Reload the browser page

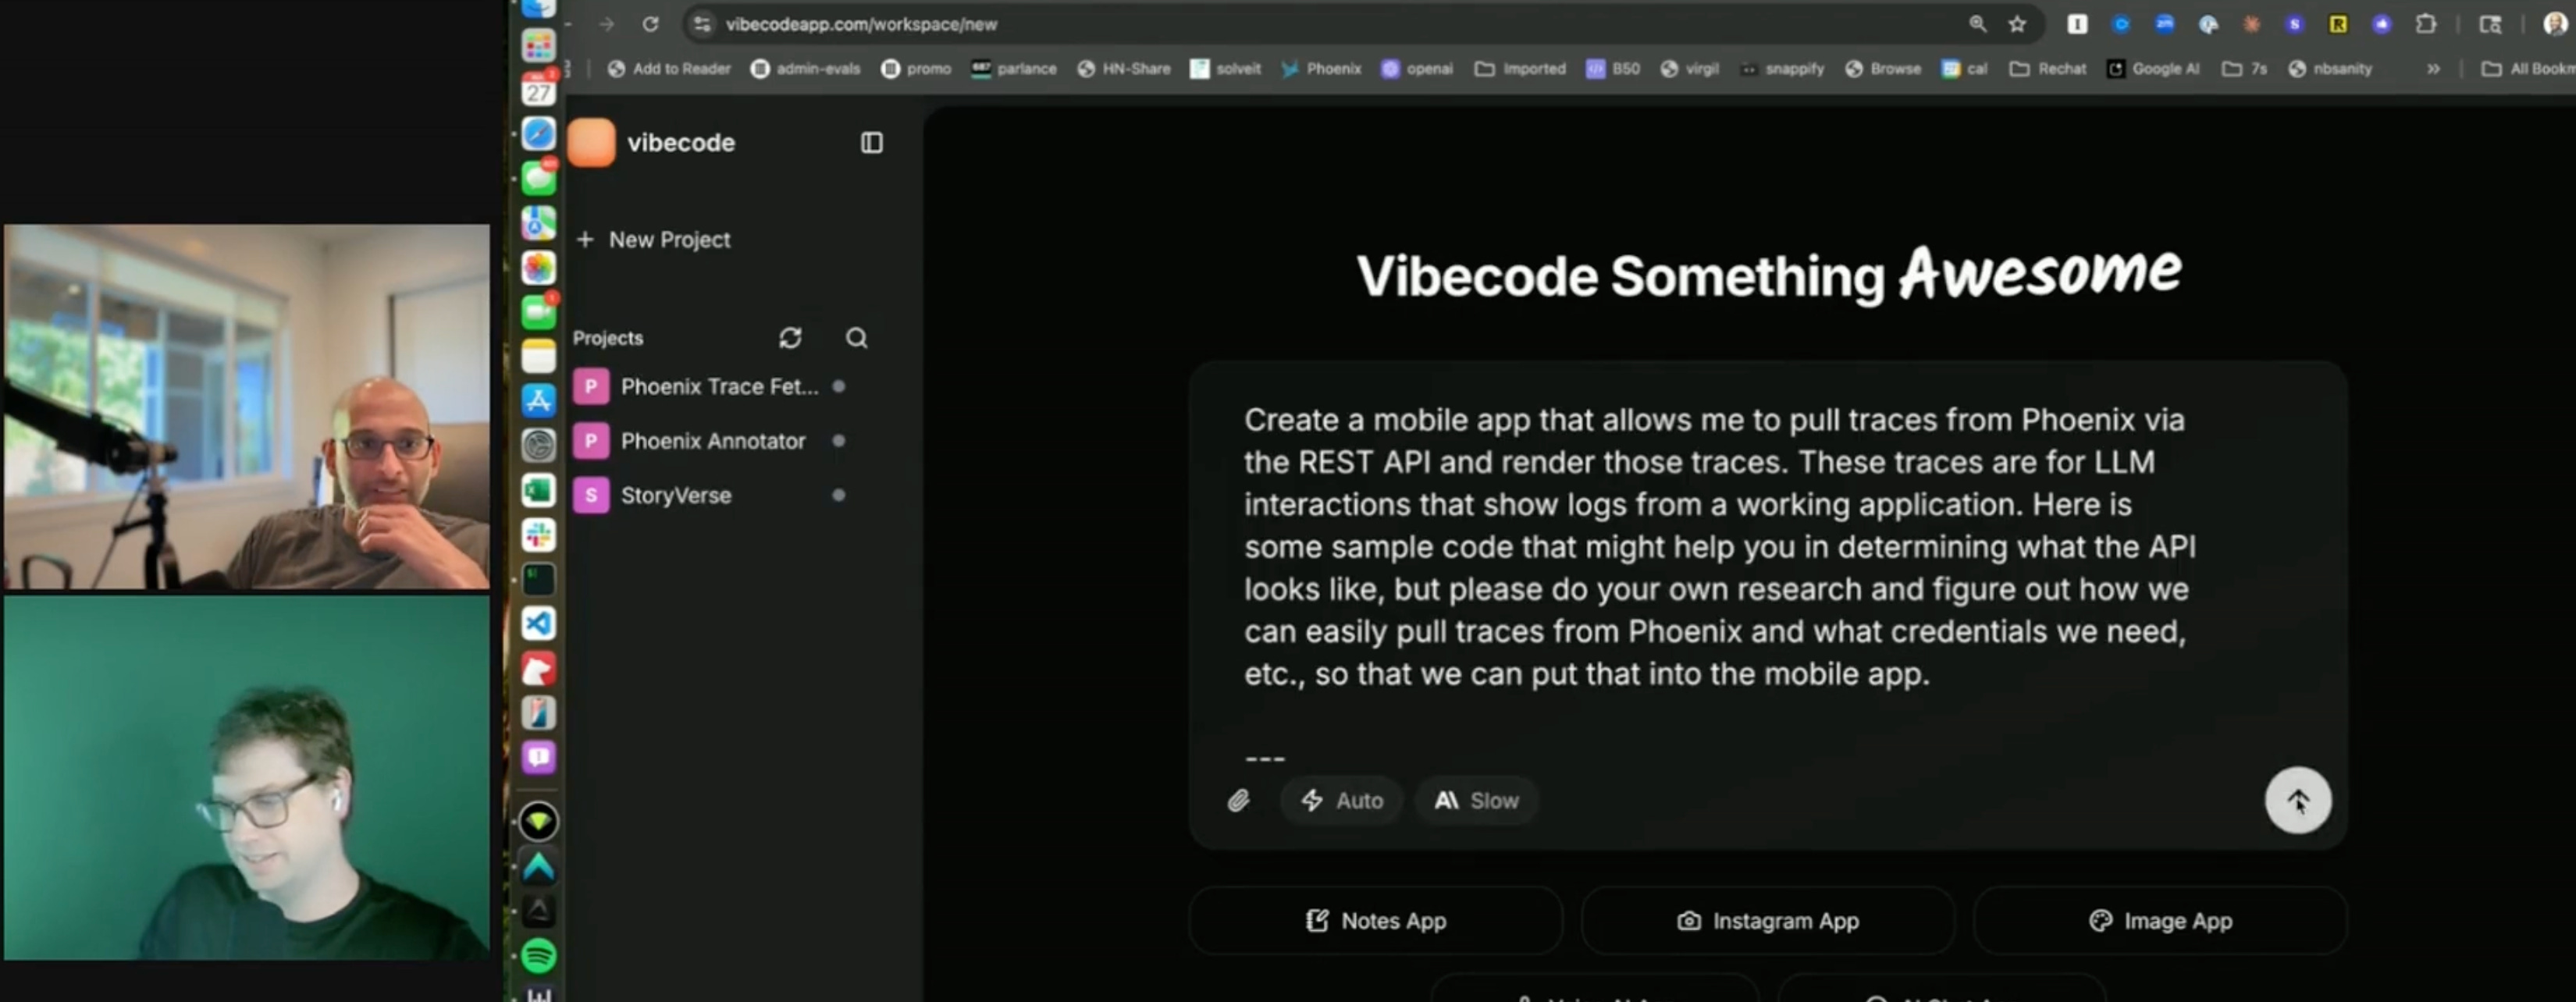[x=650, y=24]
